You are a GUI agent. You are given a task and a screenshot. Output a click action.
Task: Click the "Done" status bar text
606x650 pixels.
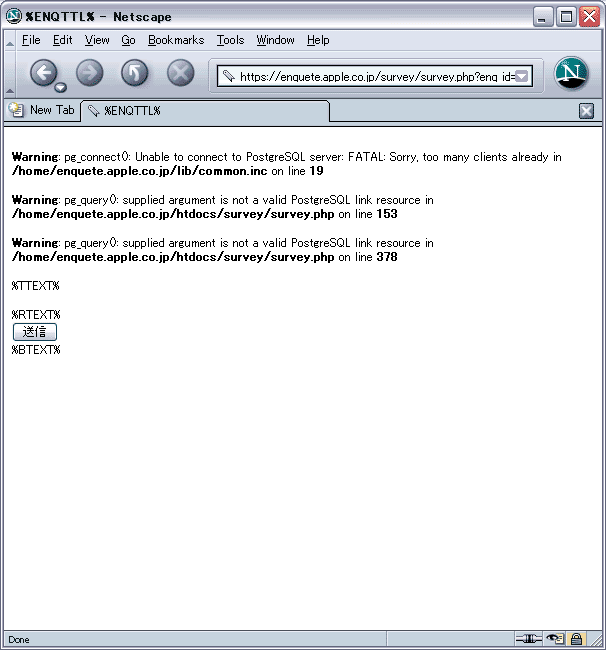[19, 640]
